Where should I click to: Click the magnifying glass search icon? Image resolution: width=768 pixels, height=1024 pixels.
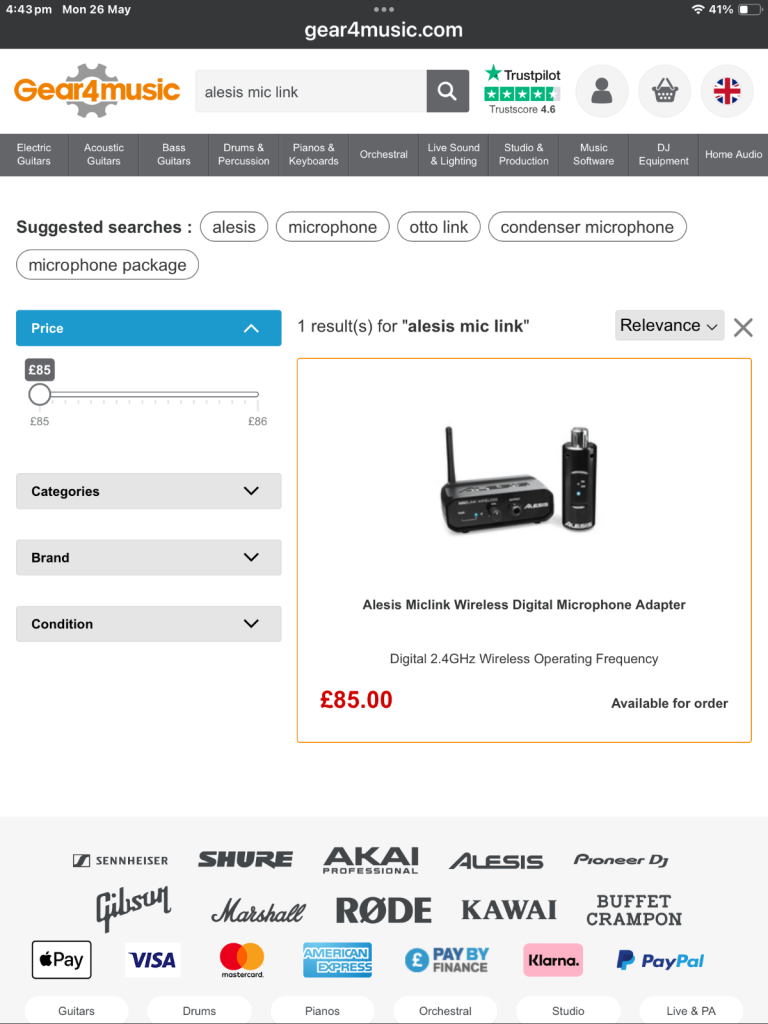(447, 91)
